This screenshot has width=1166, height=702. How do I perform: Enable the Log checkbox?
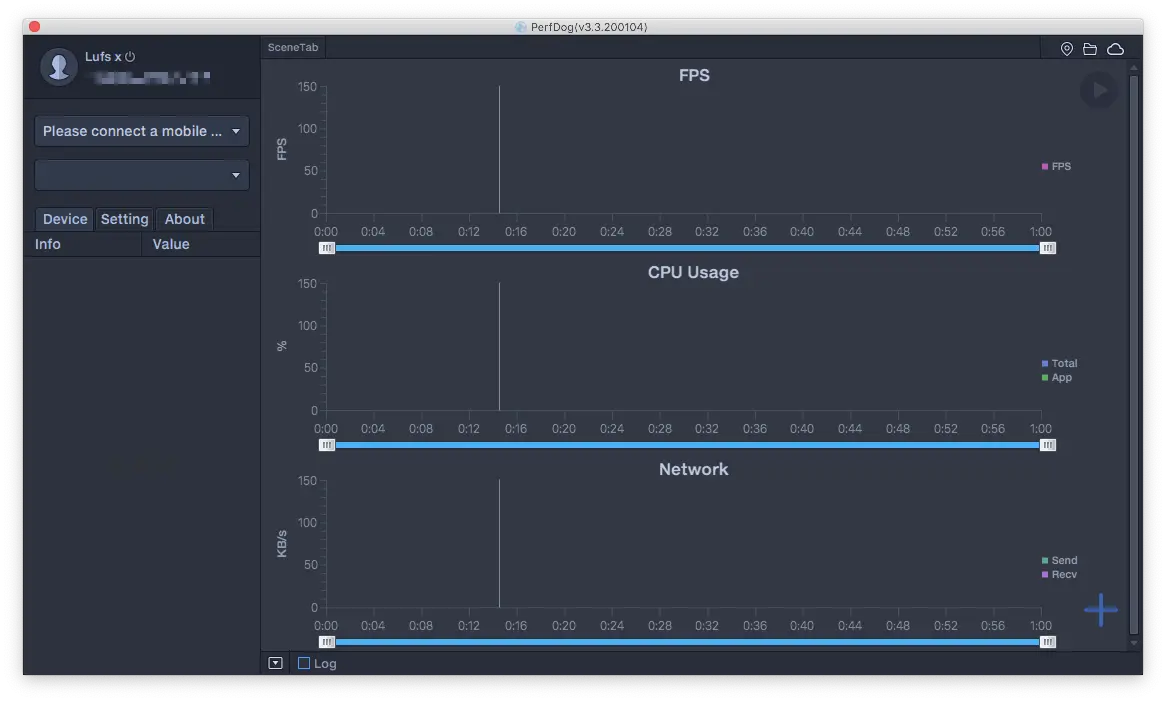(304, 663)
